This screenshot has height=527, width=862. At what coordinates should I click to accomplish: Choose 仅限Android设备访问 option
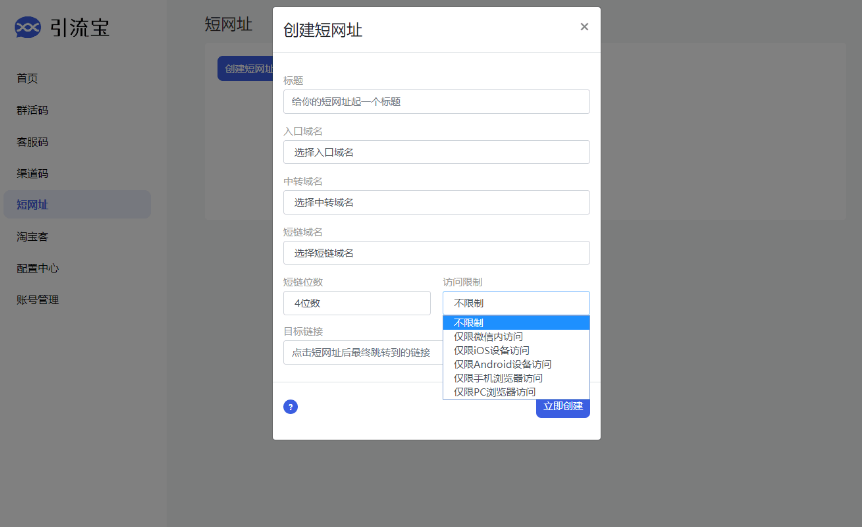[516, 364]
